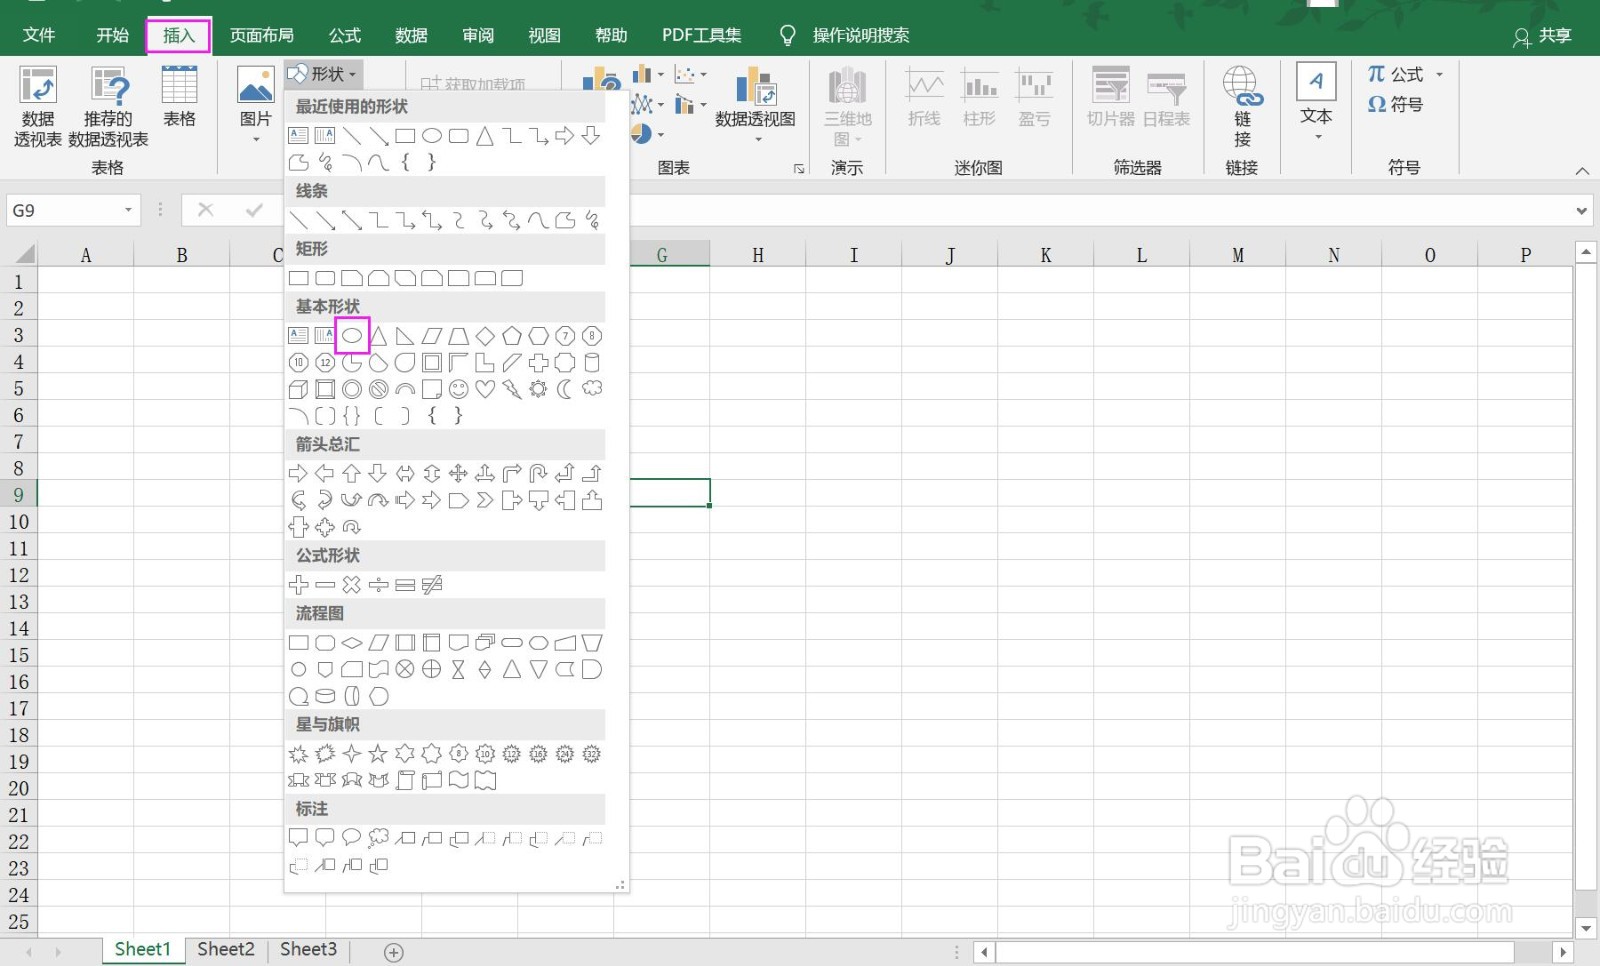
Task: Choose the Scribble line in 线条 section
Action: tap(592, 220)
